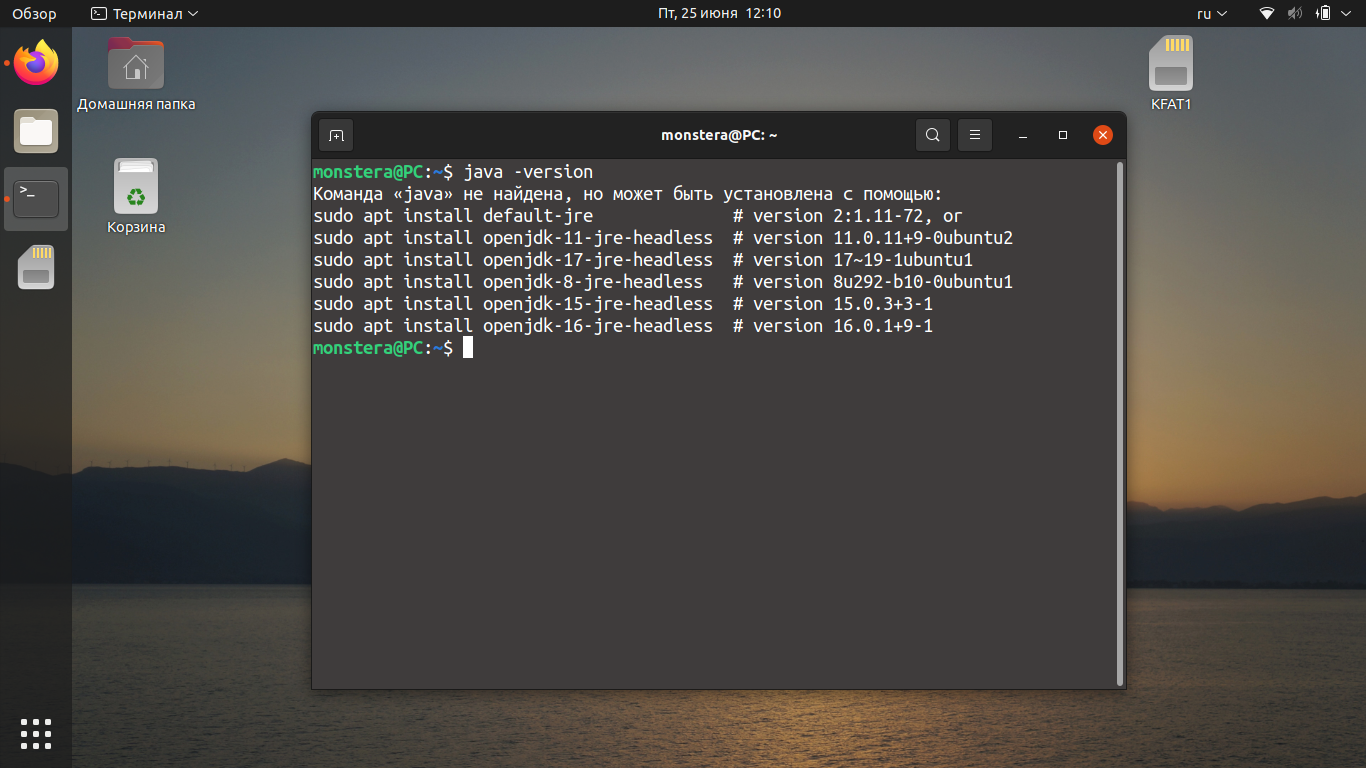Screen dimensions: 1366x768
Task: Select the KFAT1 drive desktop icon
Action: pos(1171,73)
